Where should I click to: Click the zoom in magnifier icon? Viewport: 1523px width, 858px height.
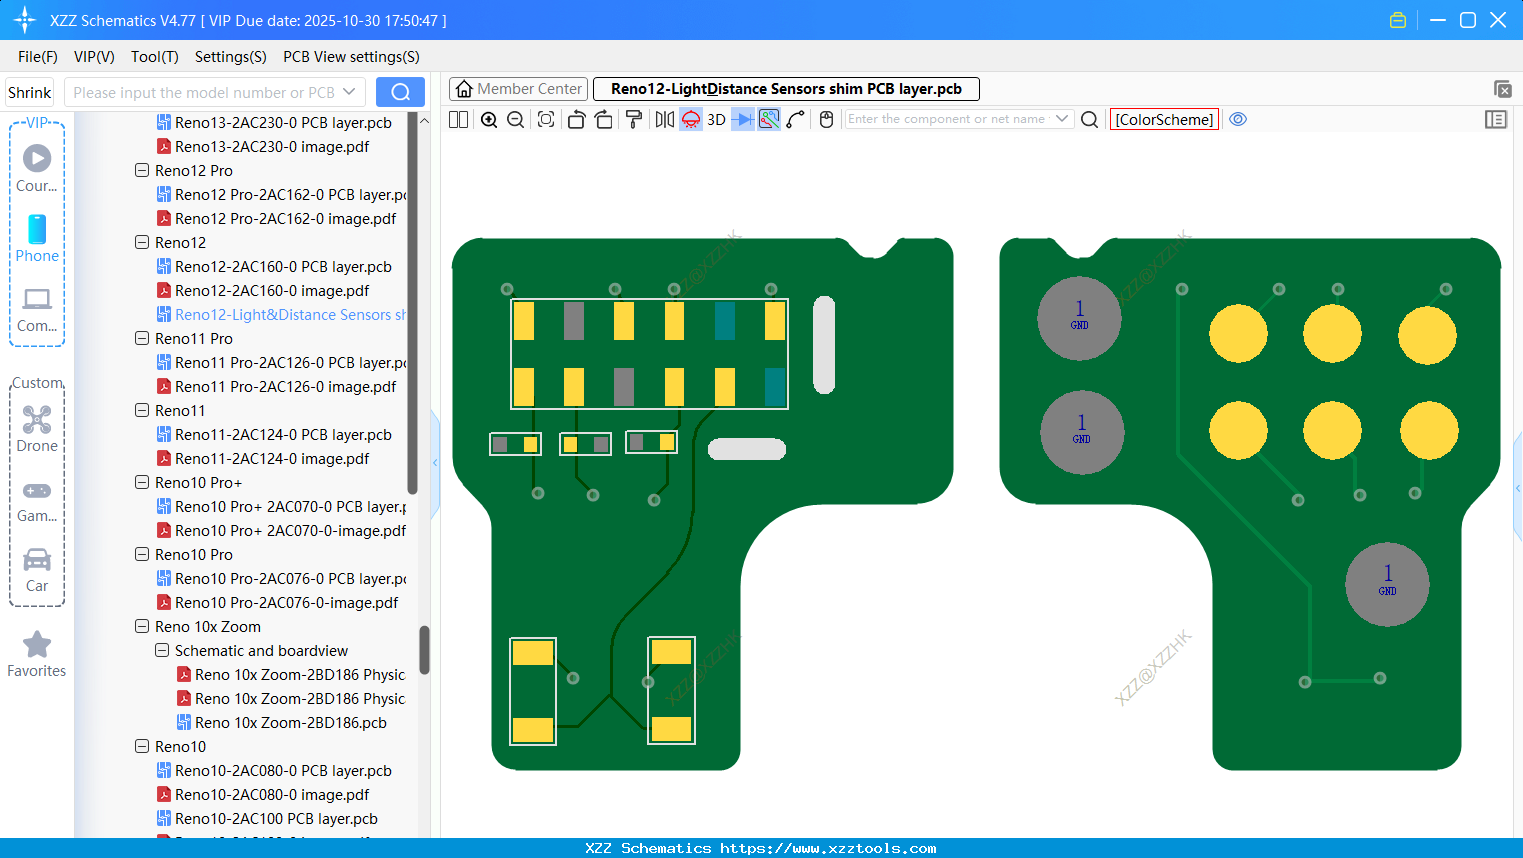489,120
